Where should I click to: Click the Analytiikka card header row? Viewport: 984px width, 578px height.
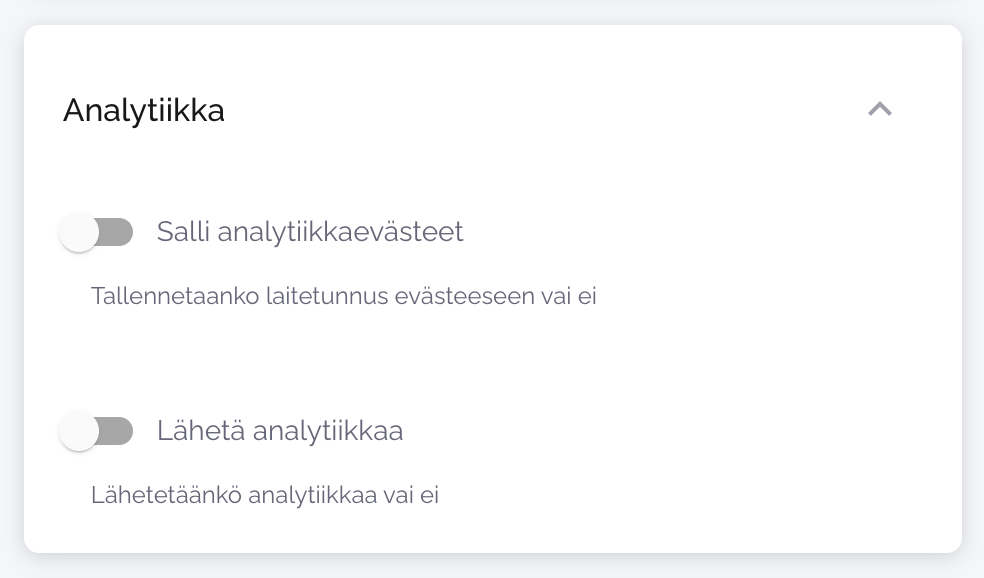pyautogui.click(x=490, y=110)
